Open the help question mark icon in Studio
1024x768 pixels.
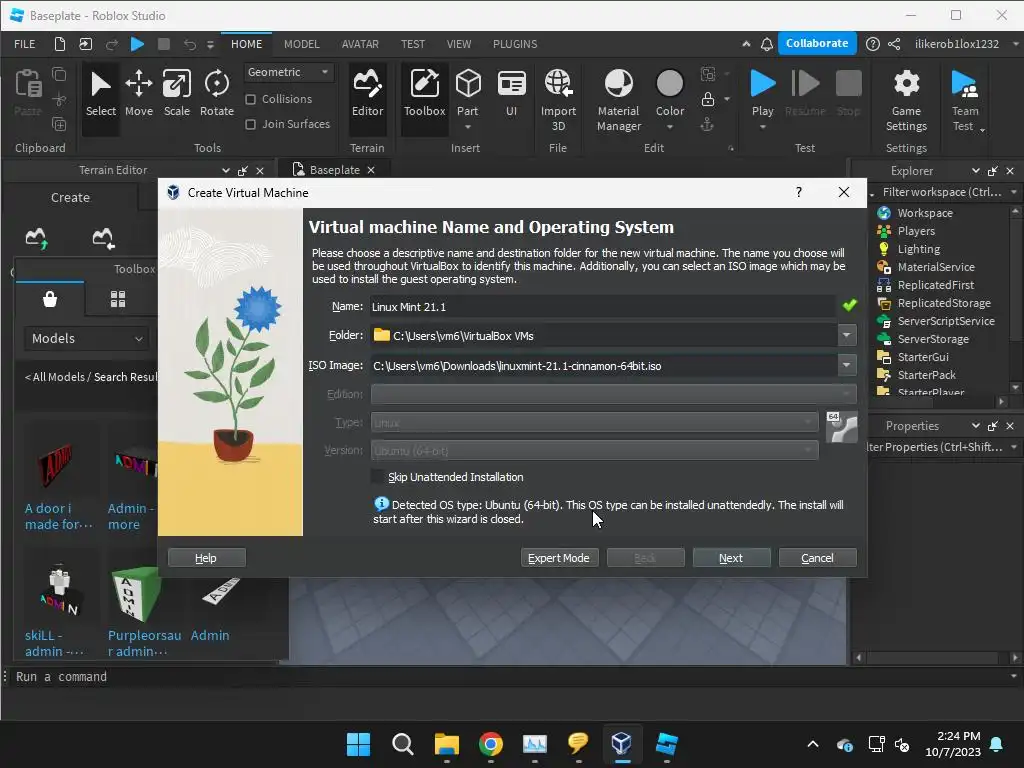tap(872, 44)
